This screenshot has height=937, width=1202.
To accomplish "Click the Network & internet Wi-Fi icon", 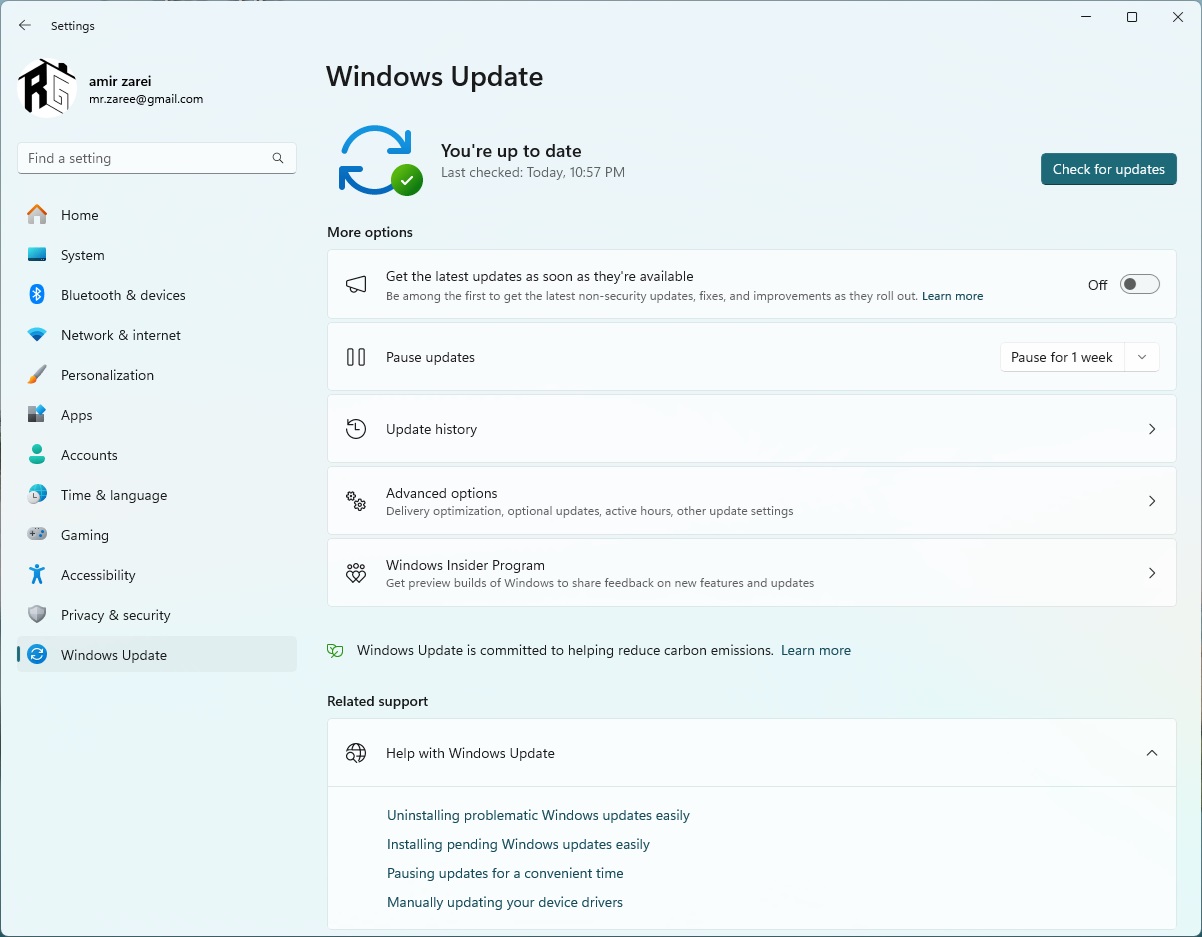I will click(37, 335).
